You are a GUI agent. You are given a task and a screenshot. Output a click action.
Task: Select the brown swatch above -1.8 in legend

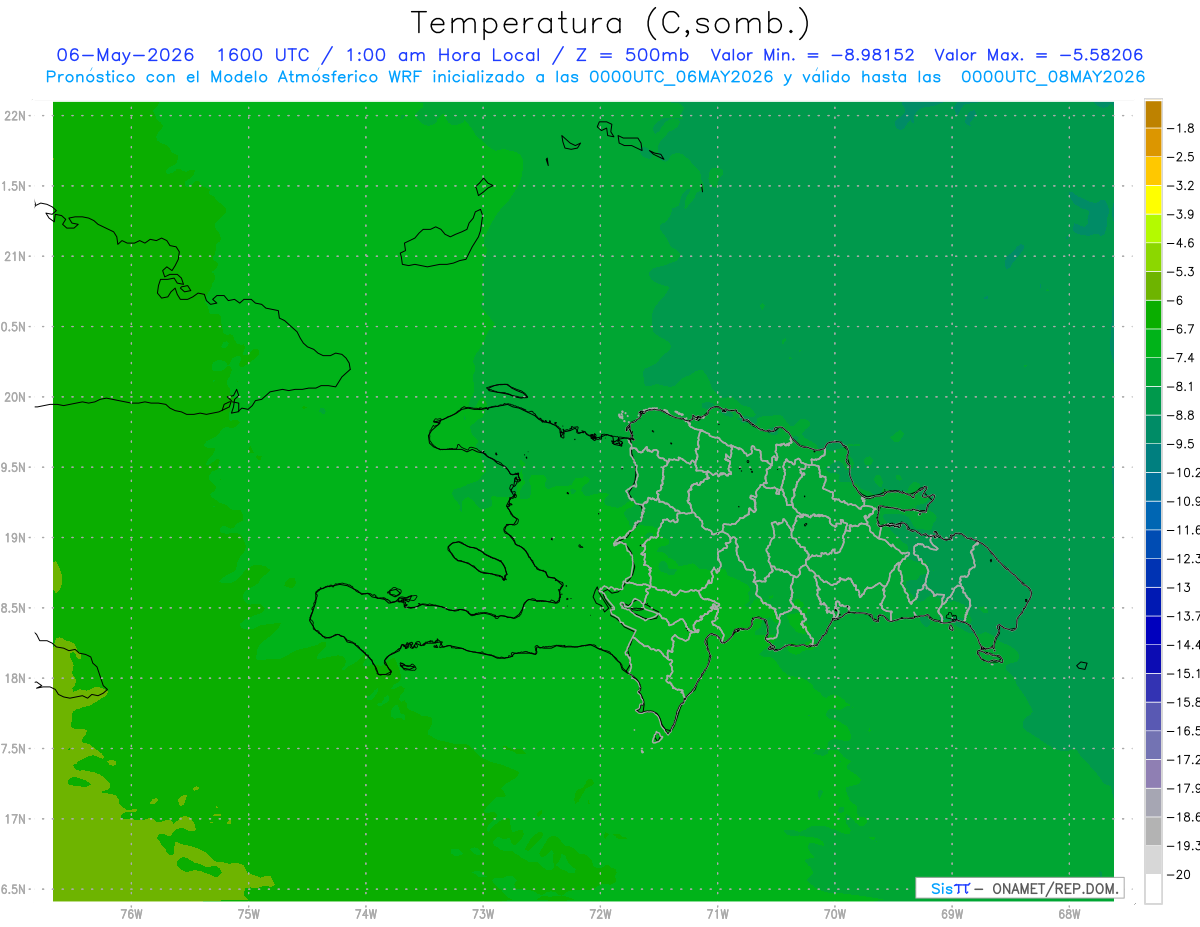[1153, 115]
